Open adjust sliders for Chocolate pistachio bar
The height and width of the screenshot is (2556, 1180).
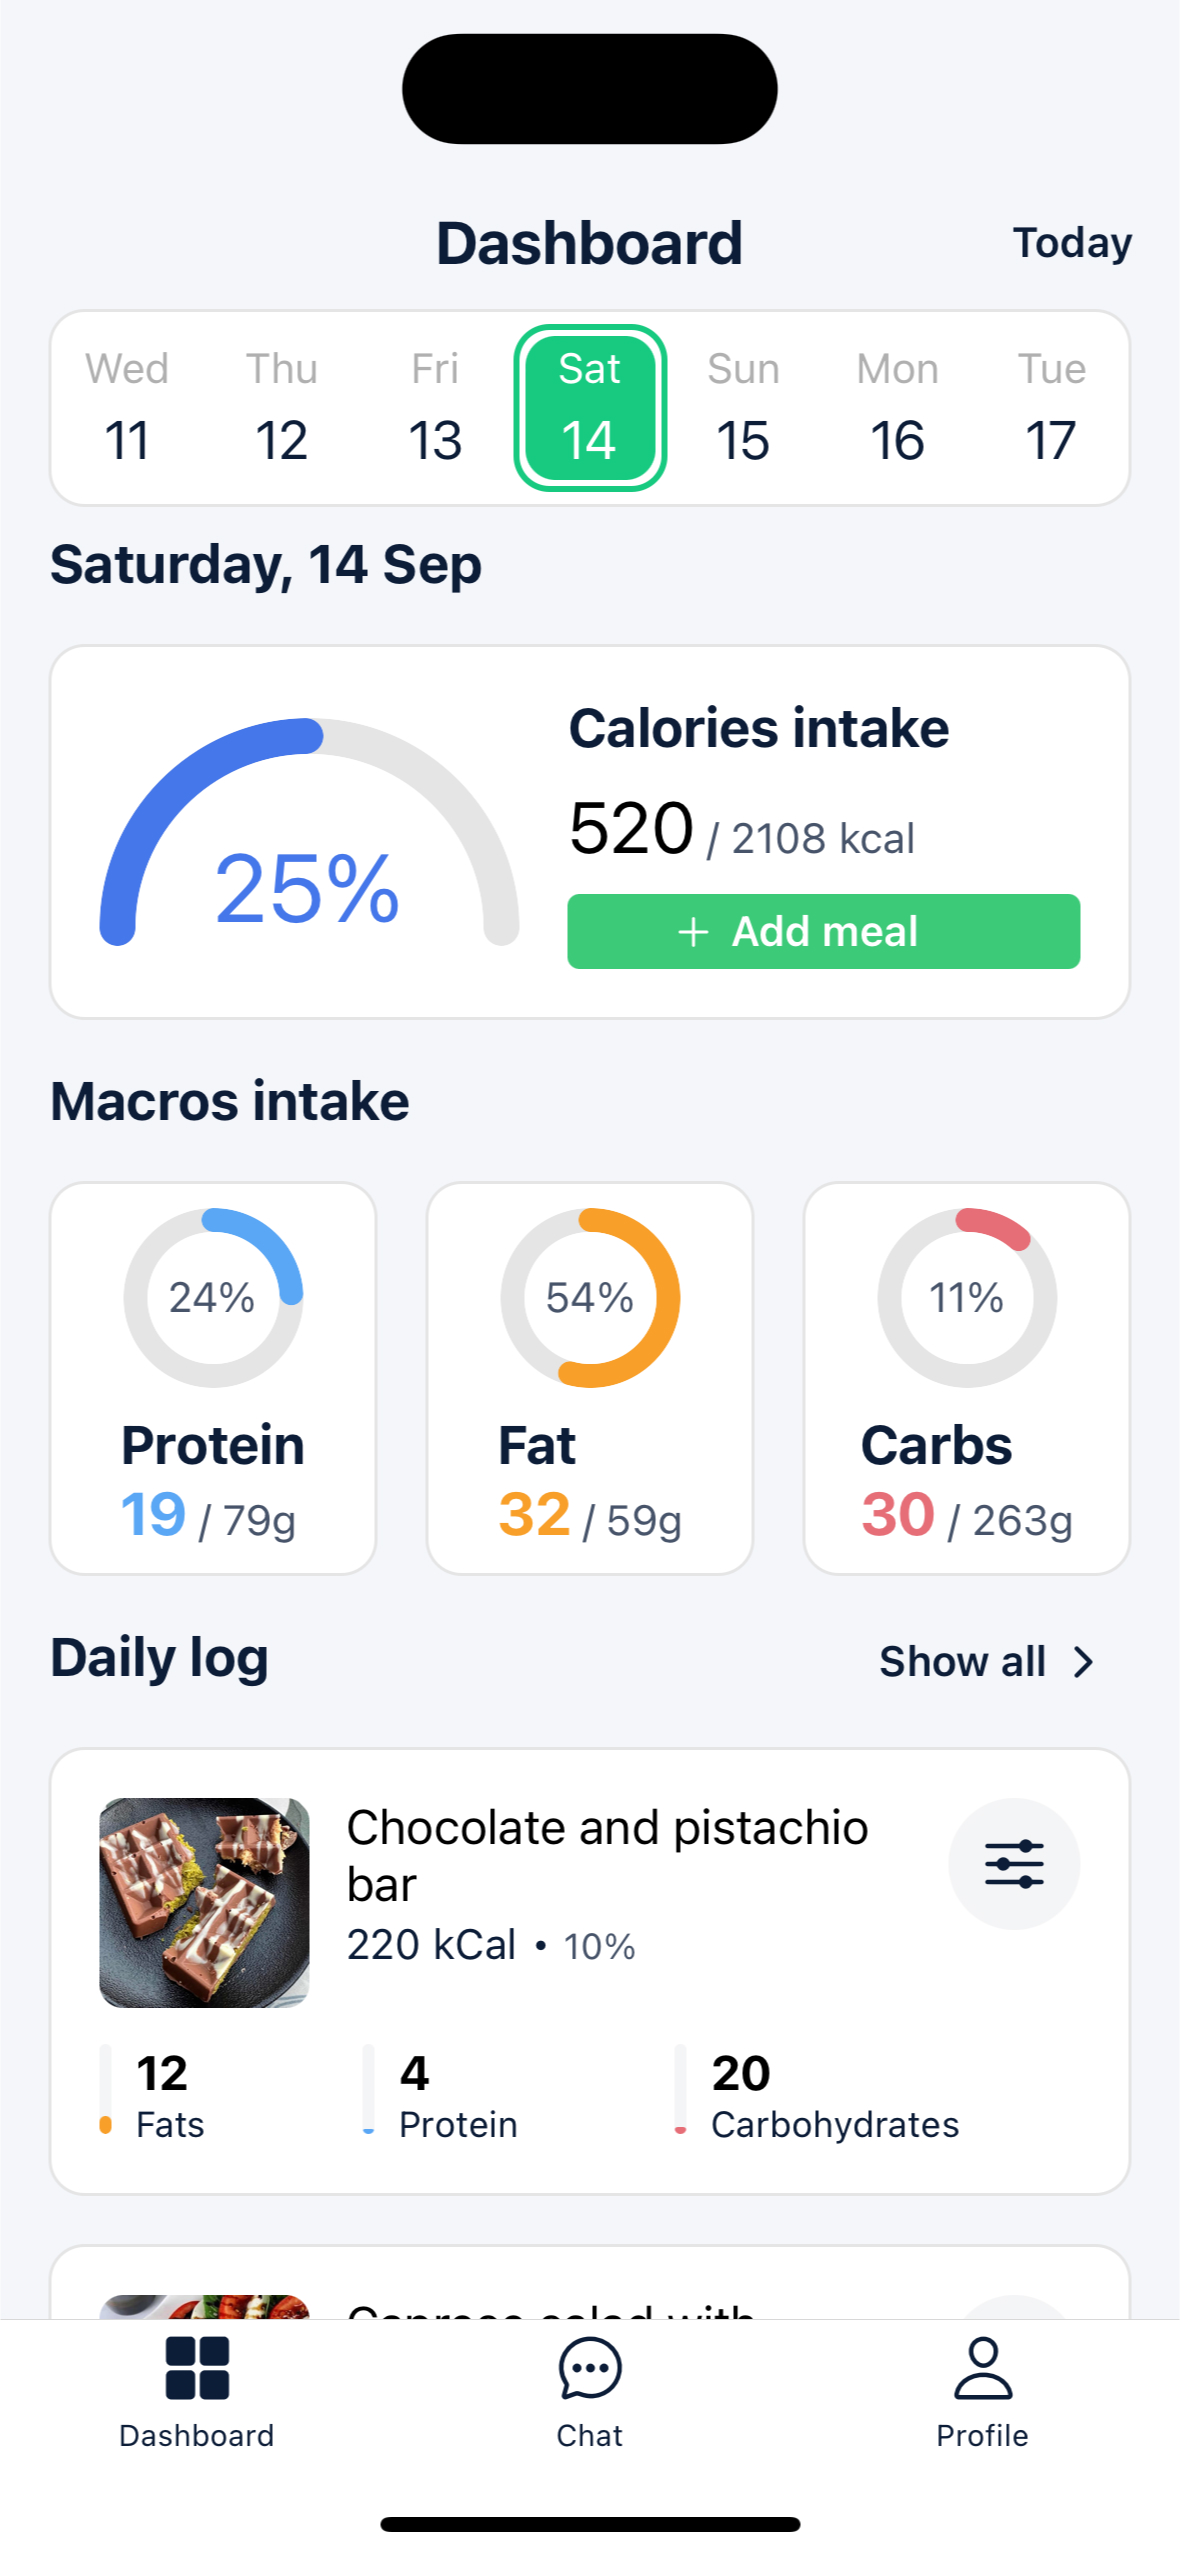[1013, 1864]
